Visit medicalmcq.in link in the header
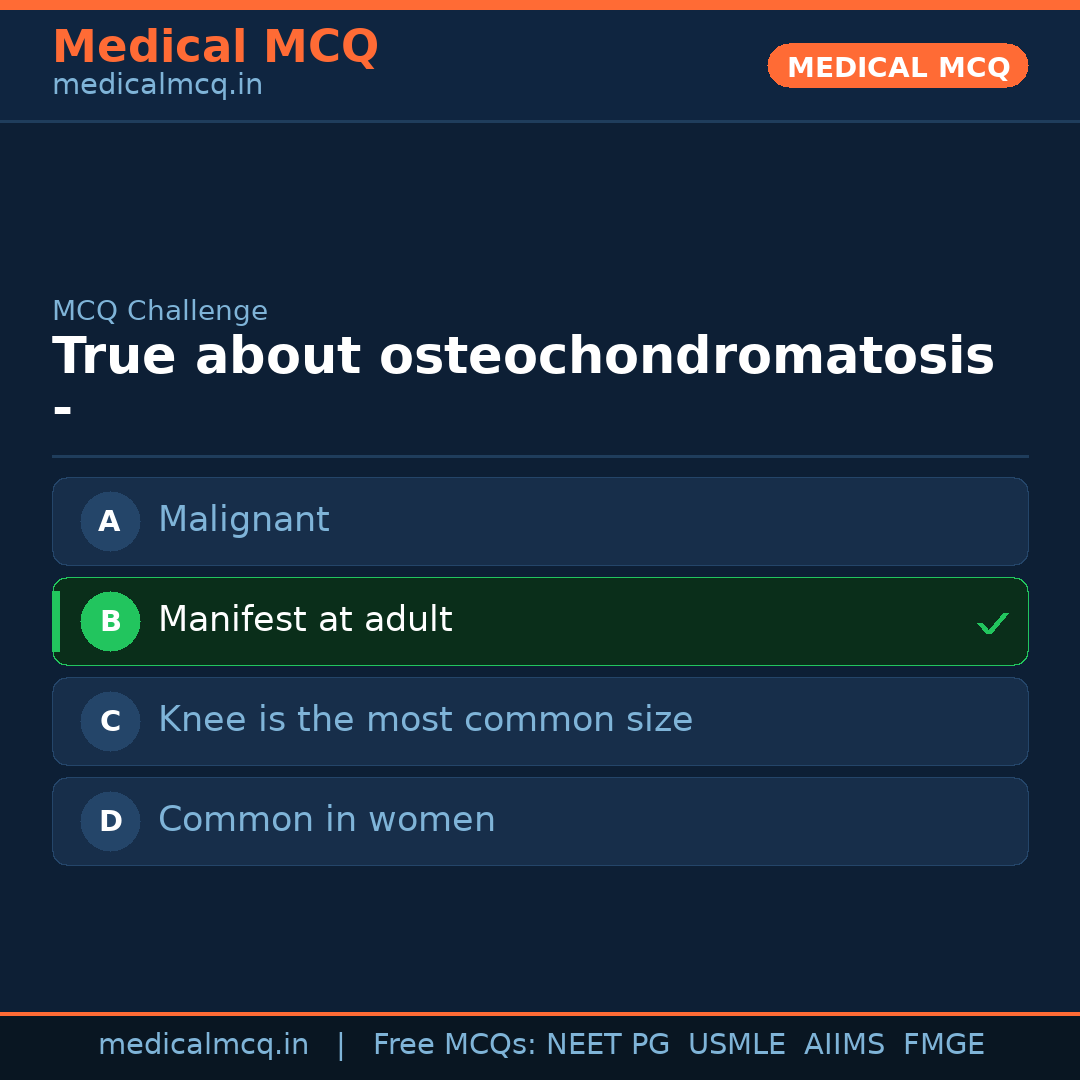This screenshot has height=1080, width=1080. click(x=157, y=84)
